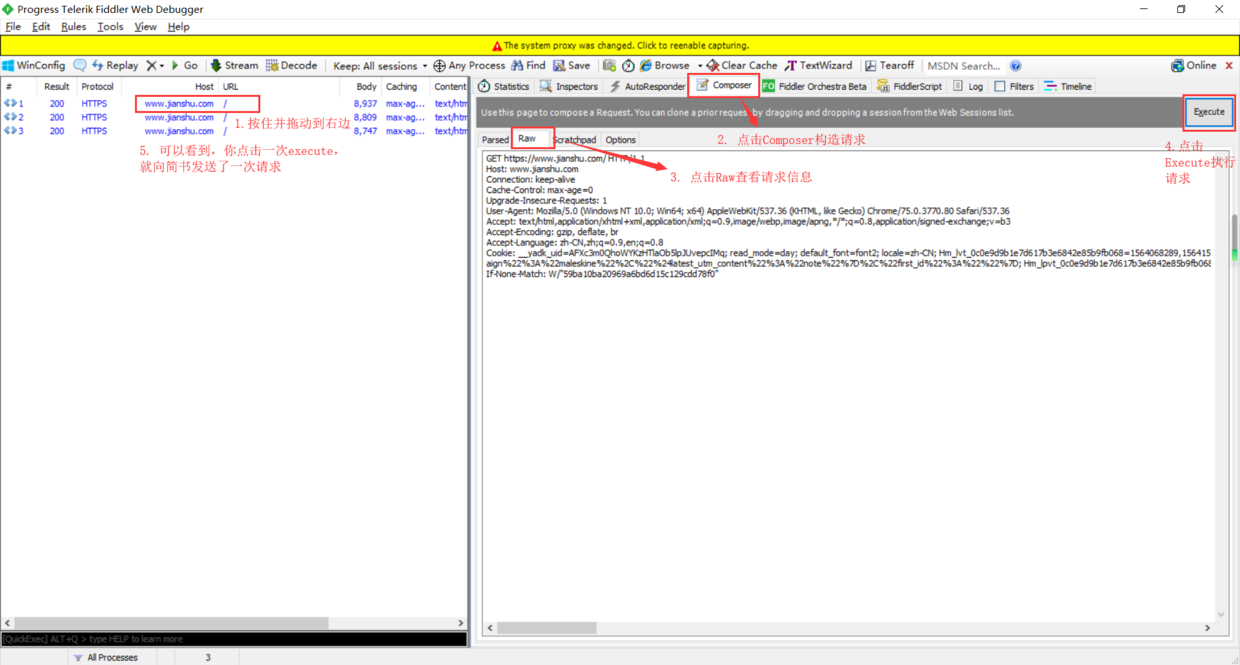Open Composer Options sub-tab
1240x665 pixels.
(620, 140)
